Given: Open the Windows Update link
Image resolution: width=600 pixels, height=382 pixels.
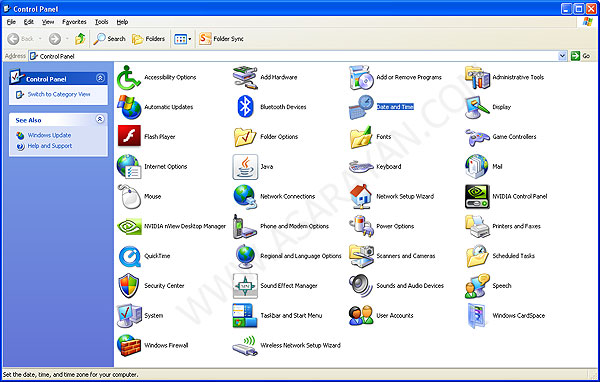Looking at the screenshot, I should click(x=49, y=135).
